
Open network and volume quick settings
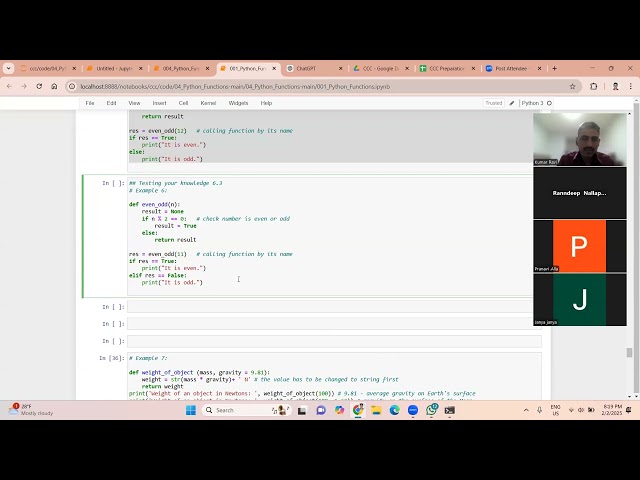[581, 410]
